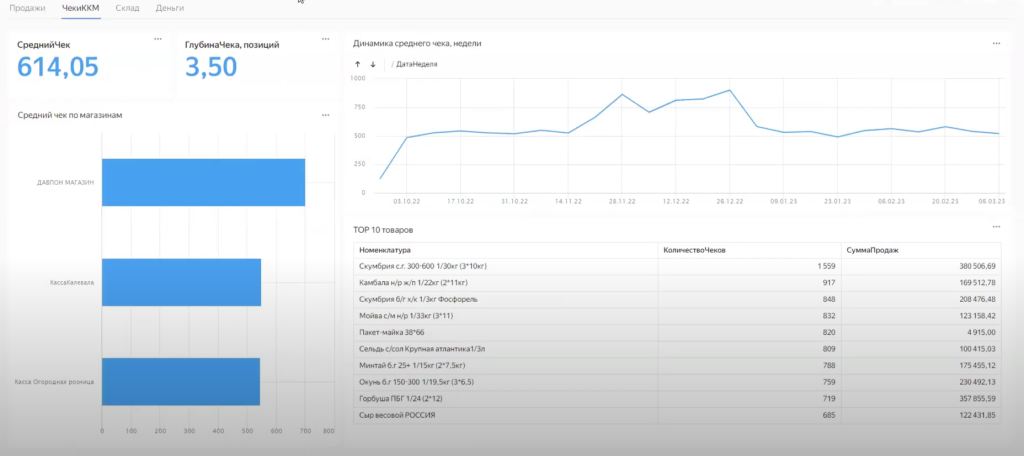Viewport: 1024px width, 456px height.
Task: Select the Касса Огородная bottom bar
Action: [x=181, y=381]
